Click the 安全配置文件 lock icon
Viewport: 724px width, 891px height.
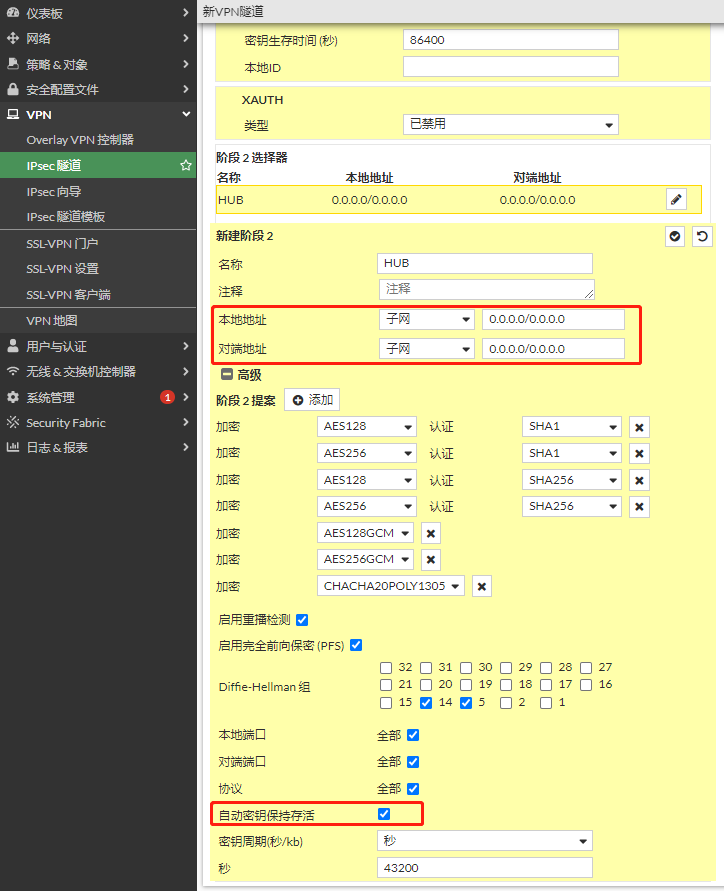pyautogui.click(x=13, y=89)
